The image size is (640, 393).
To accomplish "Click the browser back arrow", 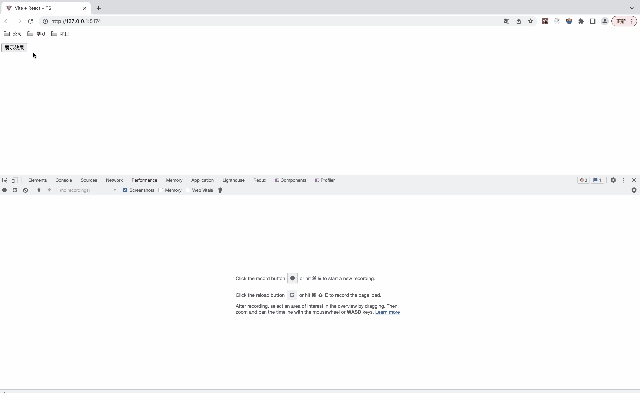I will click(6, 21).
